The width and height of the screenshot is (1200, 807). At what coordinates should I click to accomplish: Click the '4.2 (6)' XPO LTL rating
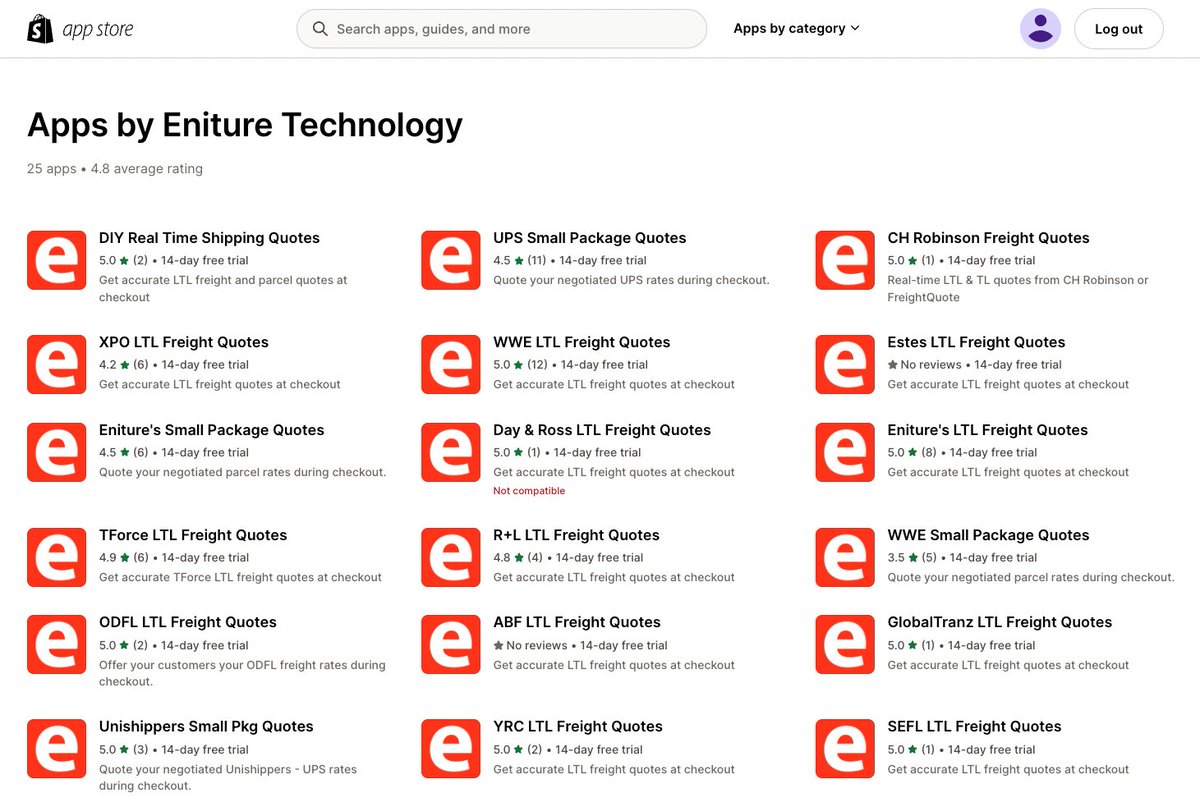coord(124,364)
